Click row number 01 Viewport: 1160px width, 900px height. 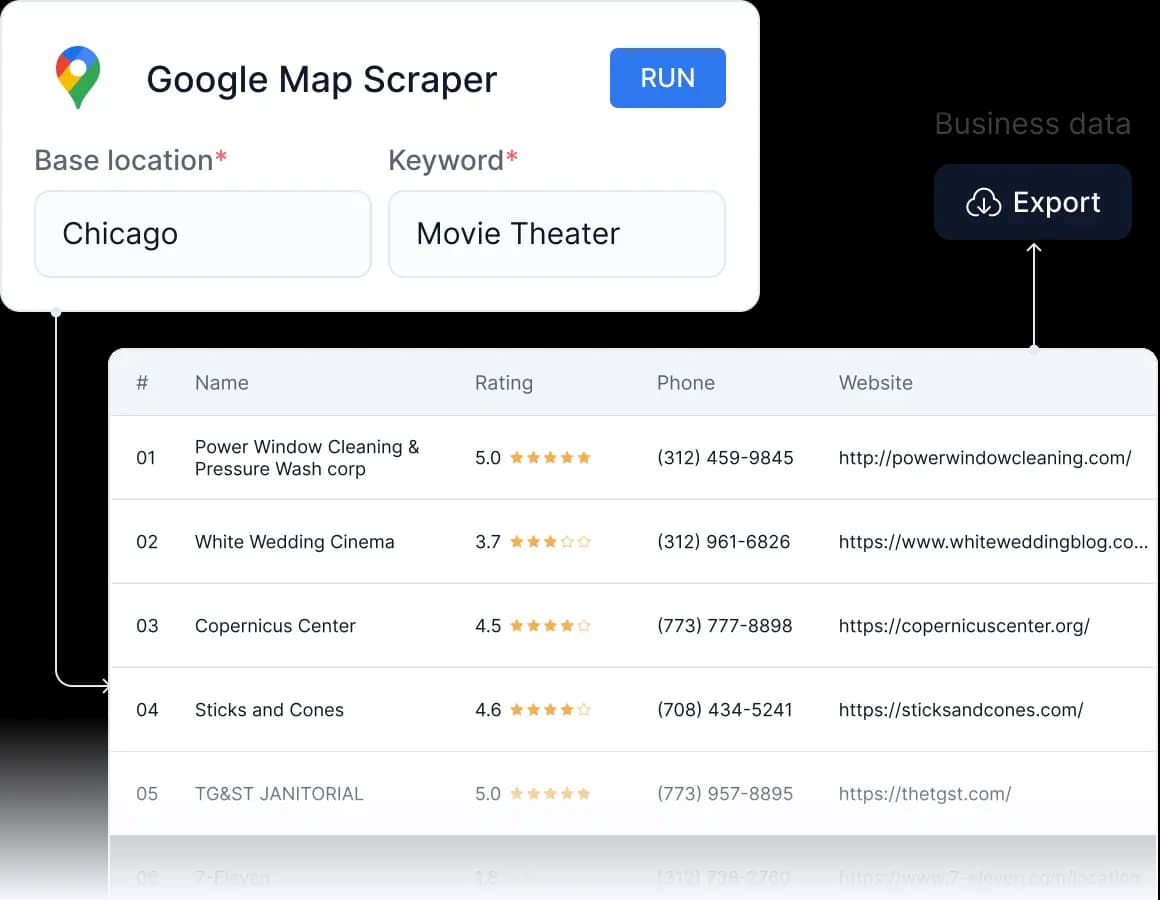click(x=146, y=458)
